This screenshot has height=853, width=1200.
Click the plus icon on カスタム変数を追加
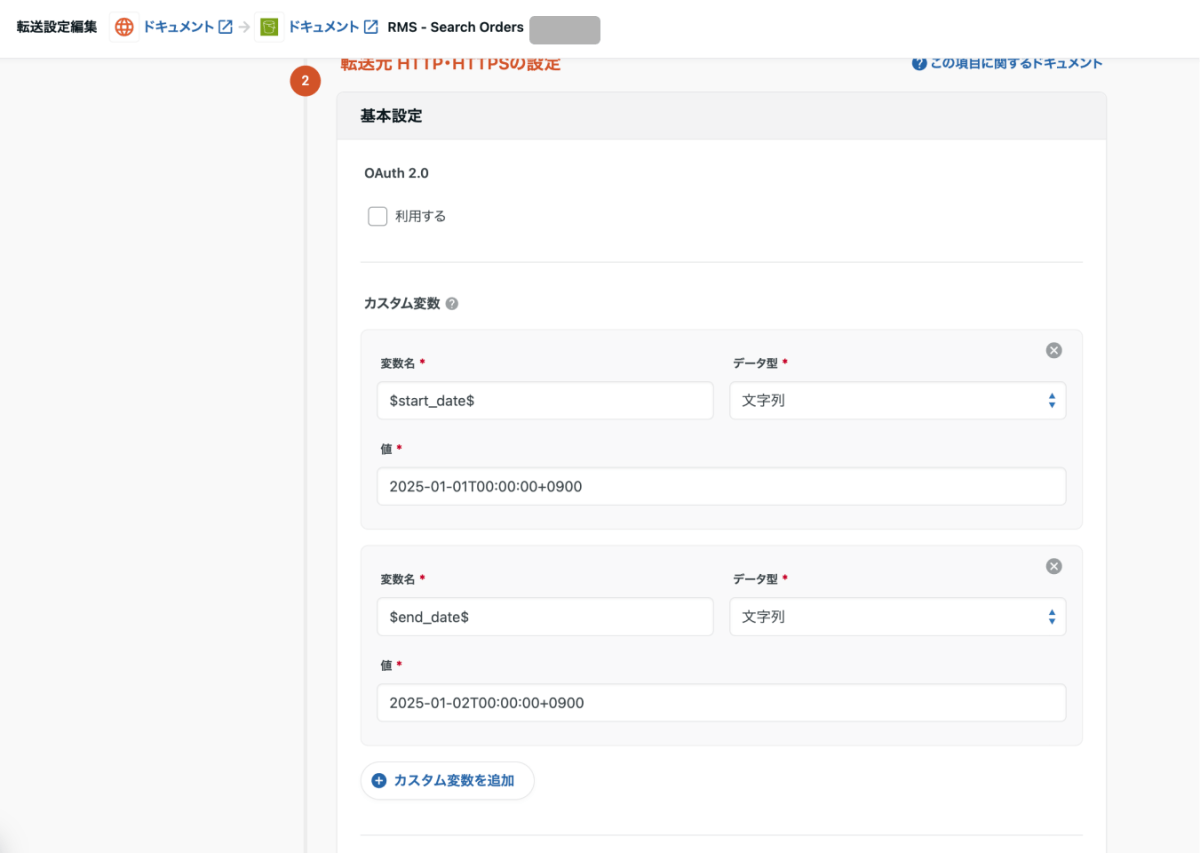378,780
